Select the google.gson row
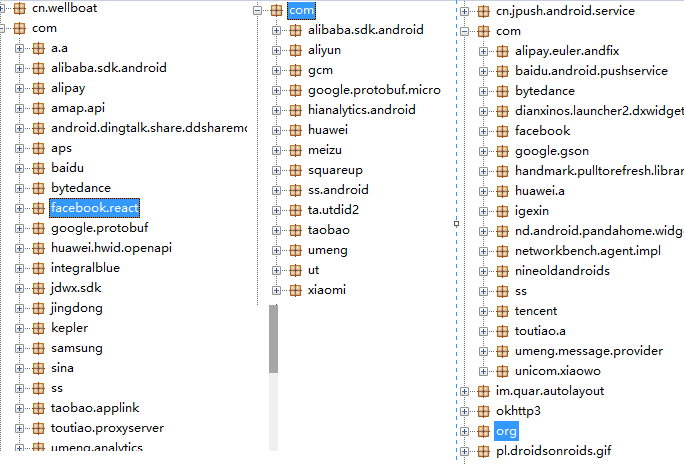Viewport: 684px width, 464px height. pyautogui.click(x=552, y=151)
